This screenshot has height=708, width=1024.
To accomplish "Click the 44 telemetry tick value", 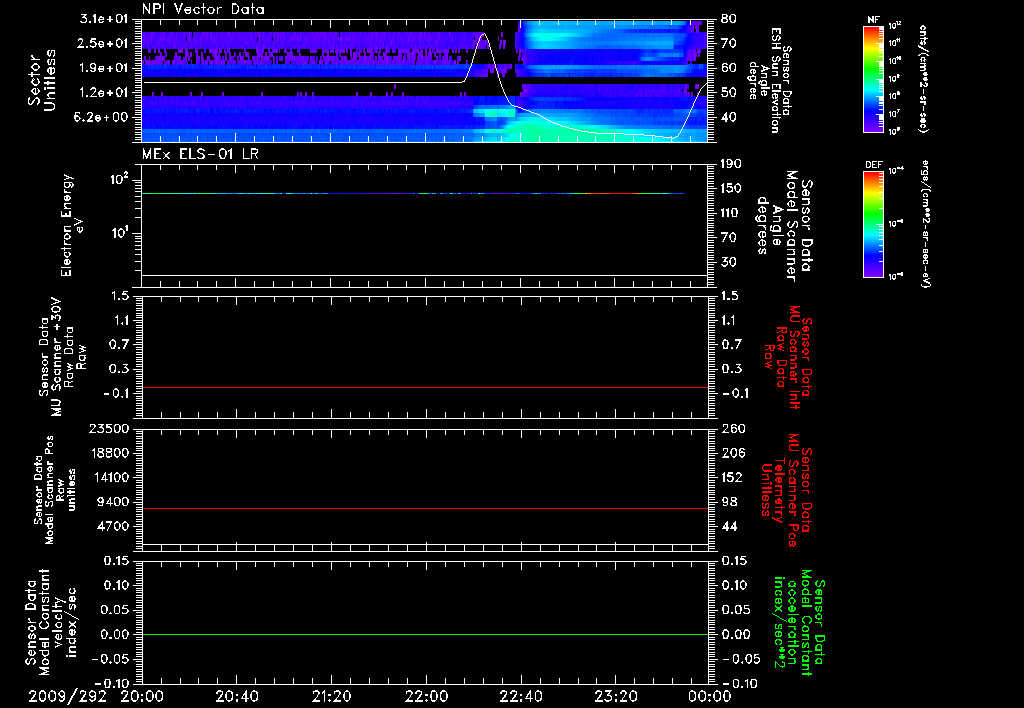I will tap(729, 526).
